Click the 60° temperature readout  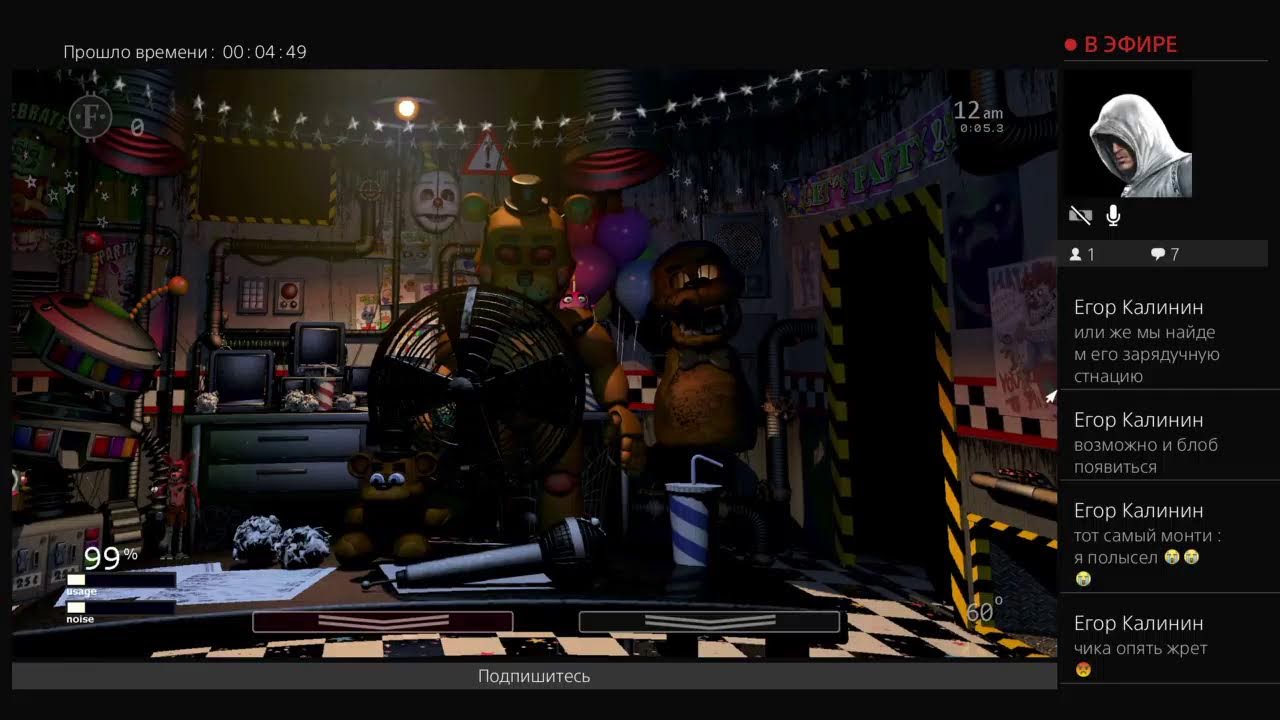[x=984, y=611]
